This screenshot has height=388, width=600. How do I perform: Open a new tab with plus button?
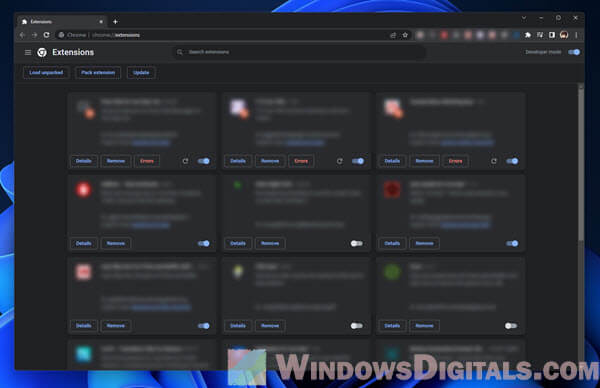click(115, 22)
